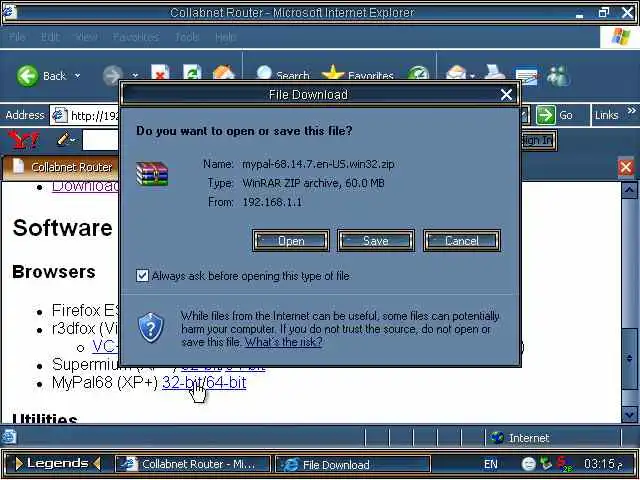Open the Back history dropdown arrow
Screen dimensions: 640x480
[x=77, y=76]
